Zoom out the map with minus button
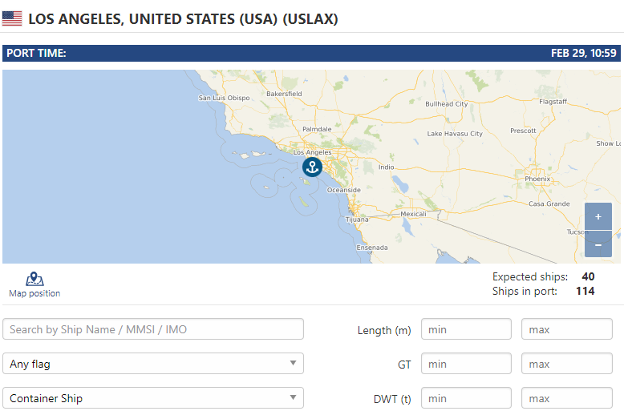The image size is (624, 412). tap(598, 244)
